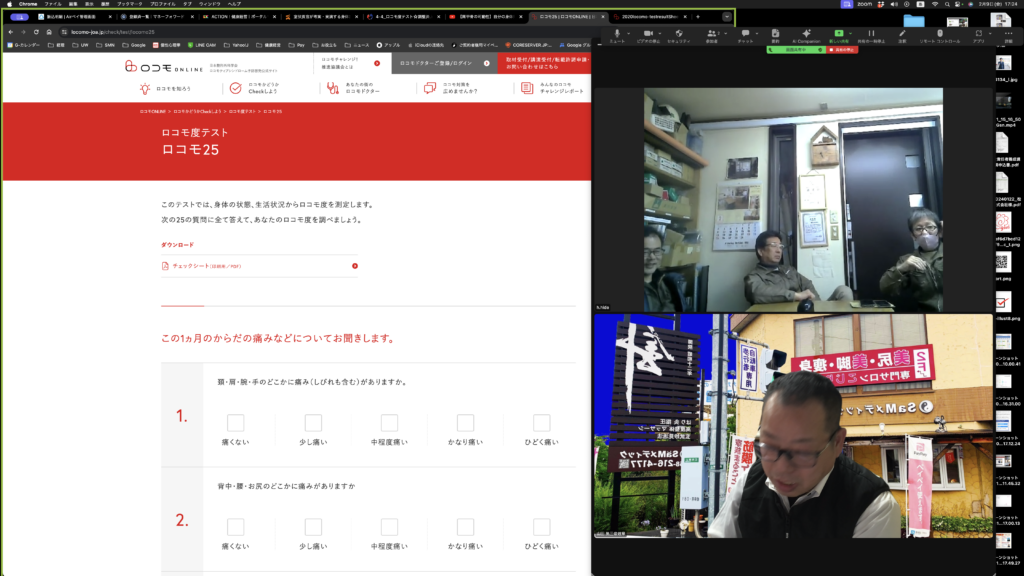Click the checkmark Checkしよう icon
Viewport: 1024px width, 576px height.
(235, 88)
